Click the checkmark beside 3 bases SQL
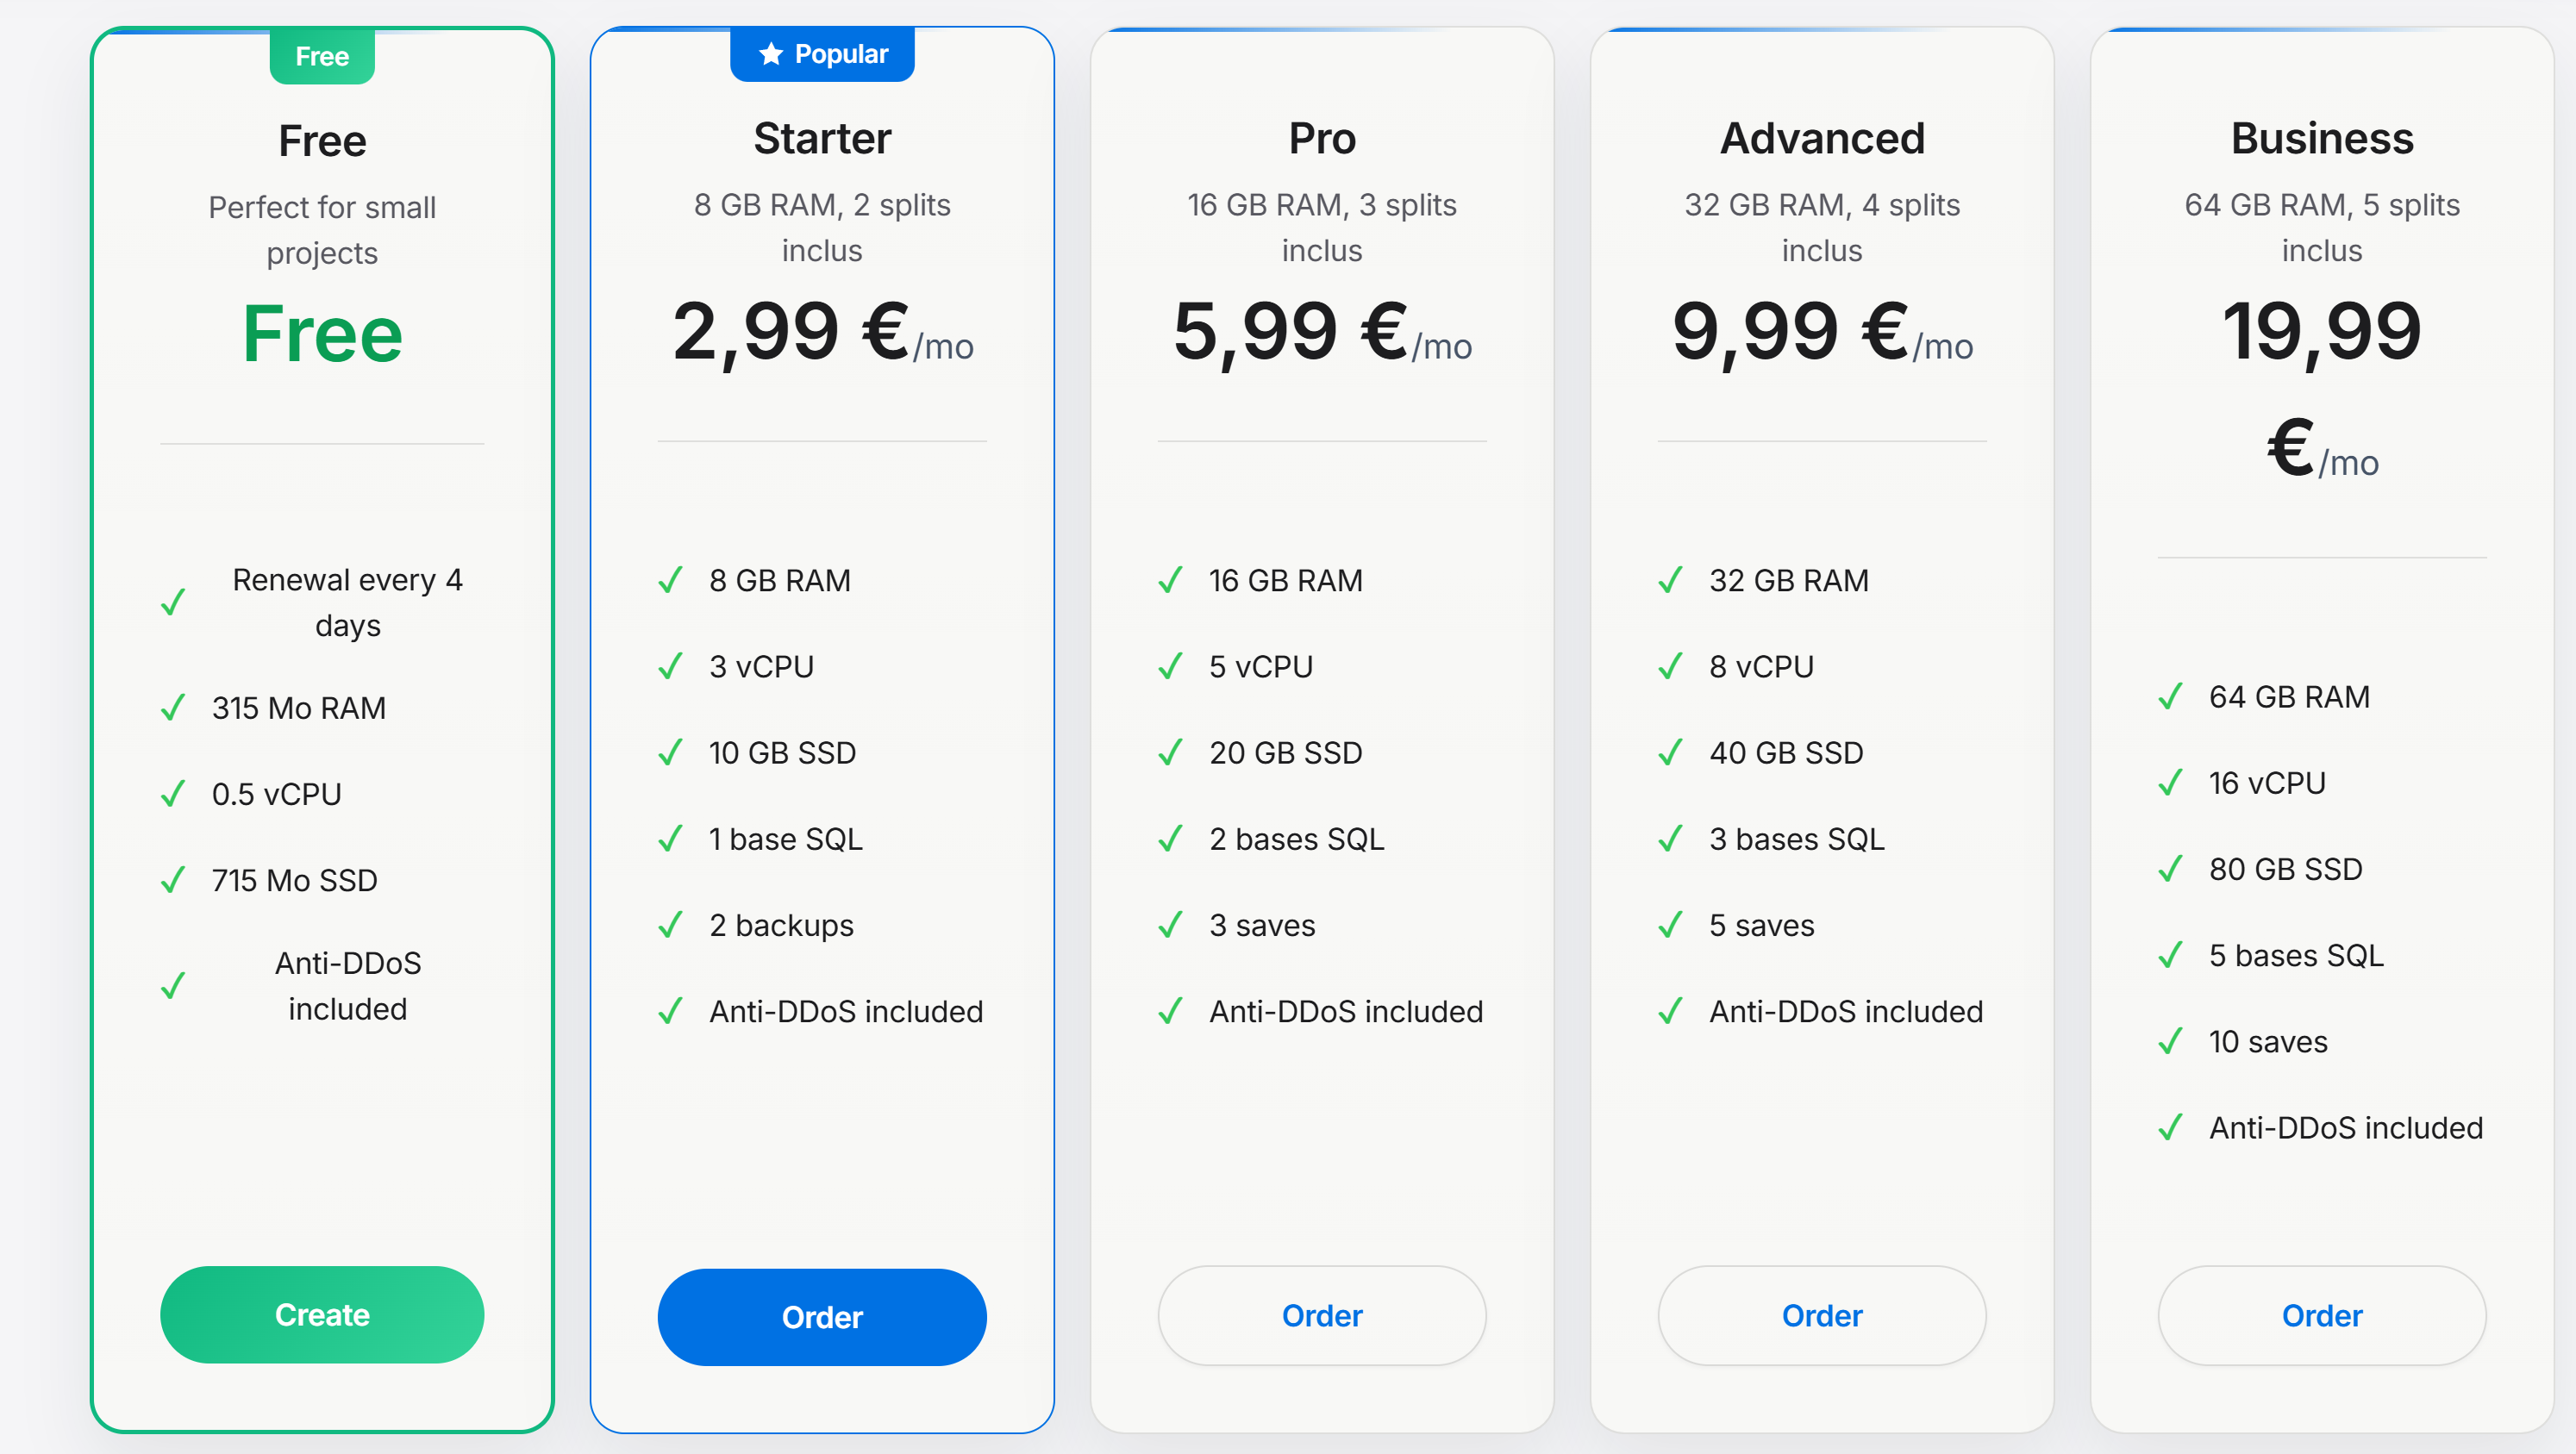Image resolution: width=2576 pixels, height=1454 pixels. [1670, 839]
